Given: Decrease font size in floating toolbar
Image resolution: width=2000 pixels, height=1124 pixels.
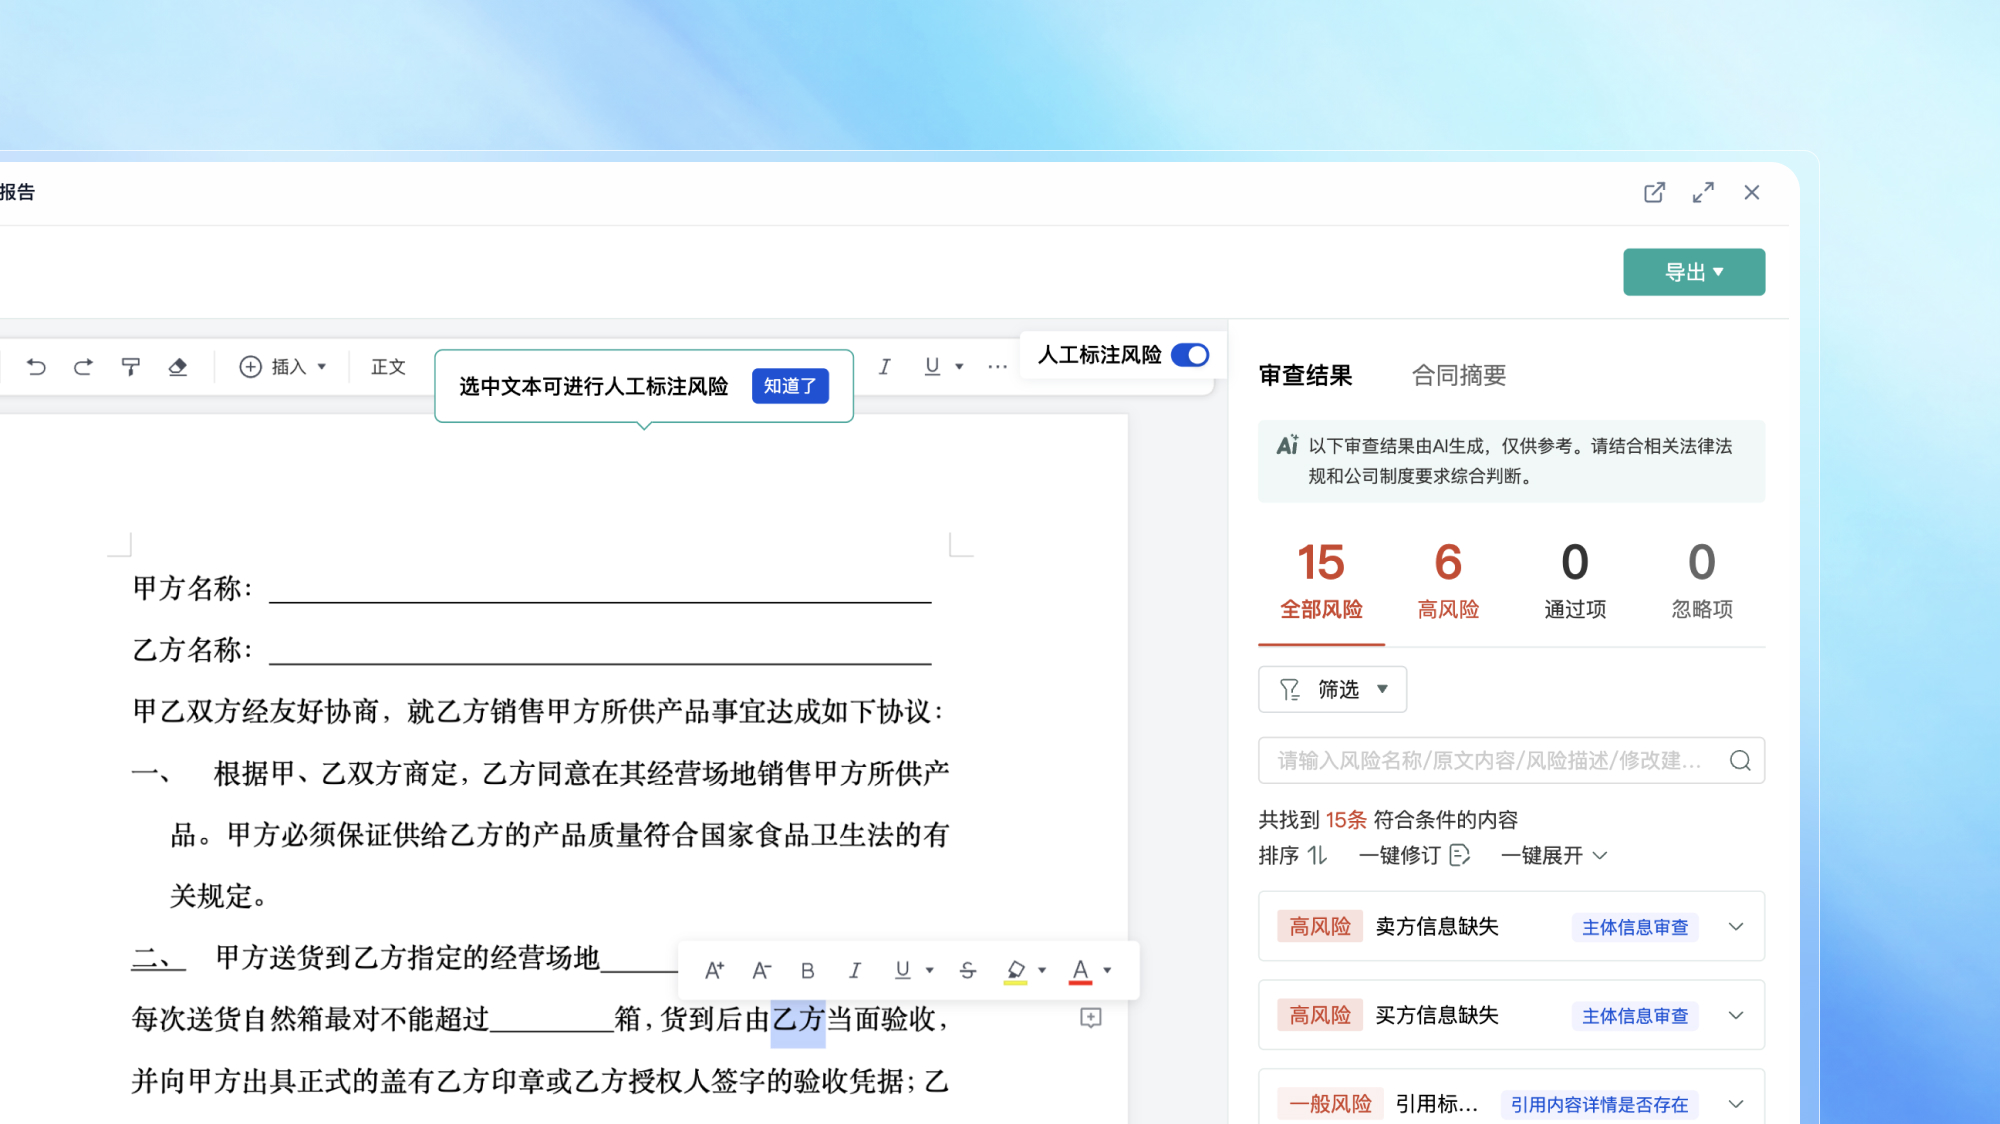Looking at the screenshot, I should (x=762, y=970).
